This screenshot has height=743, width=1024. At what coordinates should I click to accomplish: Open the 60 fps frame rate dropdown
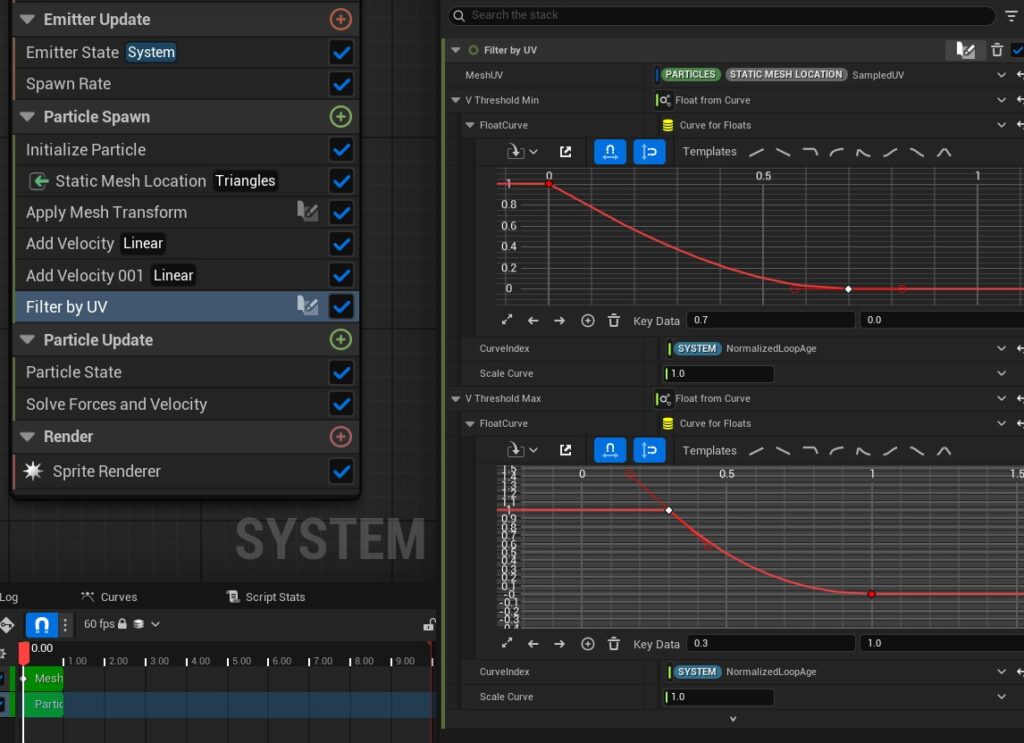pyautogui.click(x=155, y=624)
